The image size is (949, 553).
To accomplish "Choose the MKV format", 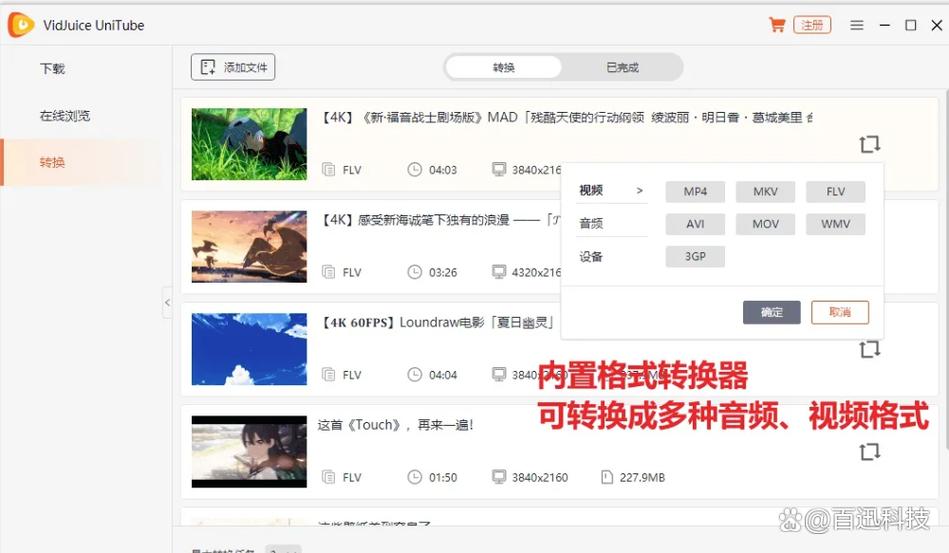I will pos(765,192).
